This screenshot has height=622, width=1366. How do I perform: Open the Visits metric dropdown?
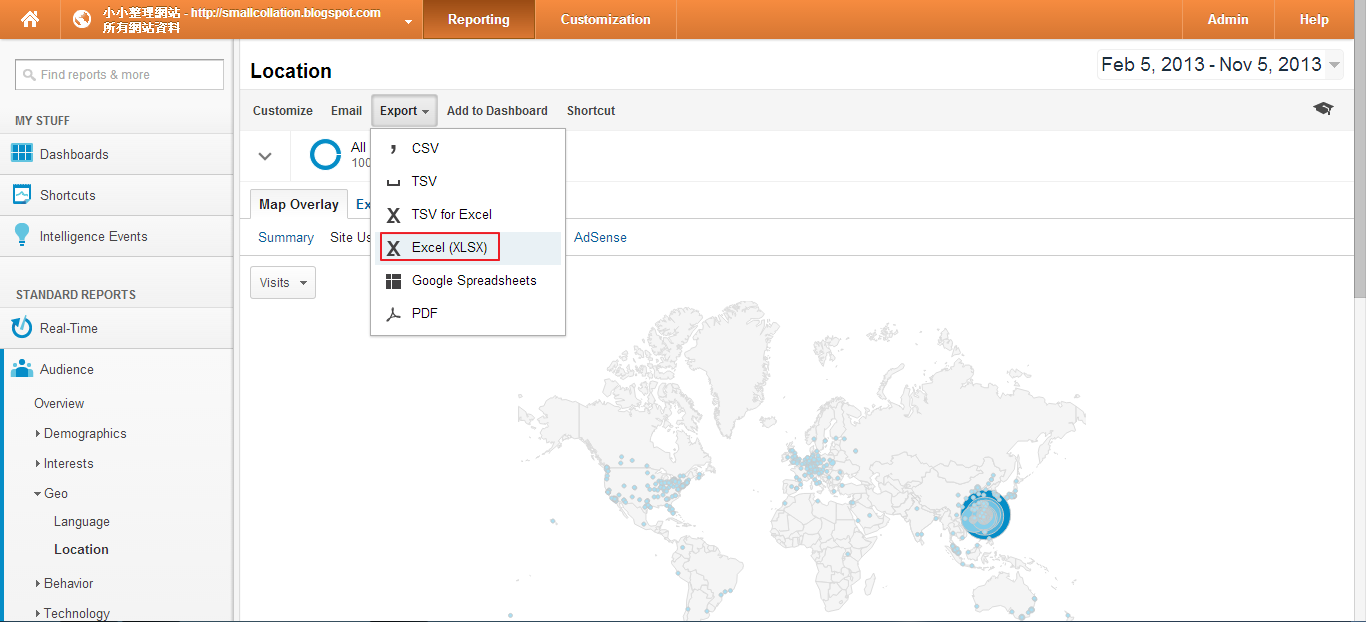coord(282,282)
